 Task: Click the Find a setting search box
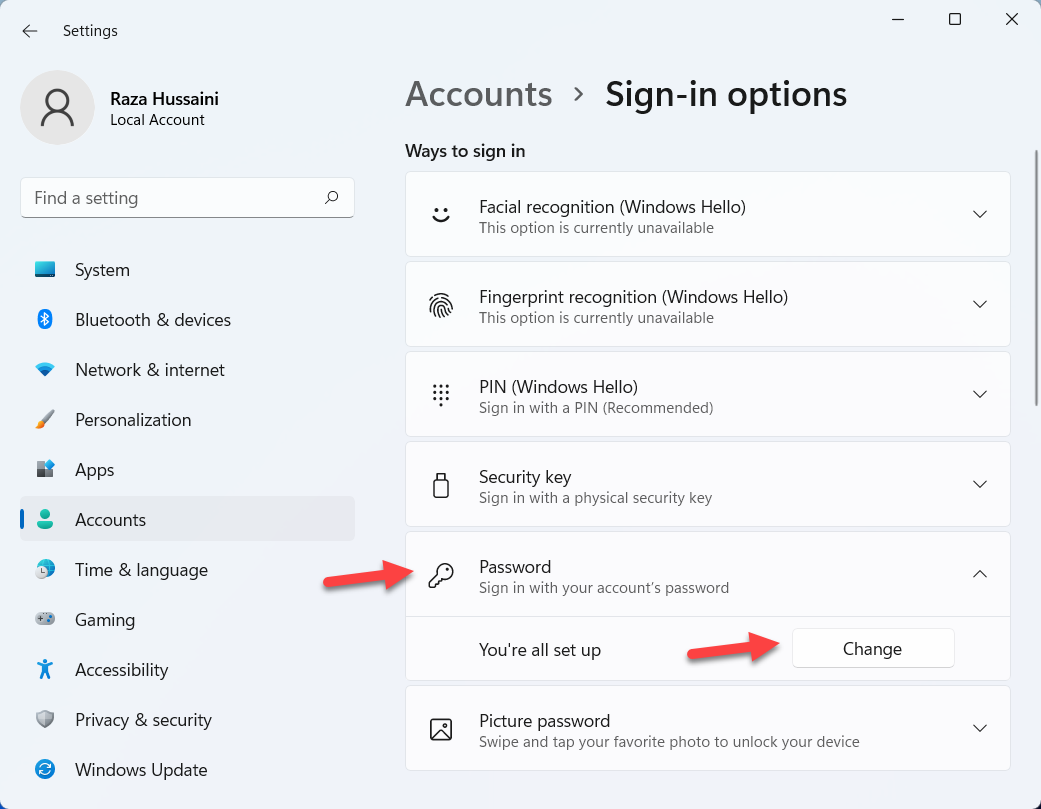click(x=170, y=198)
